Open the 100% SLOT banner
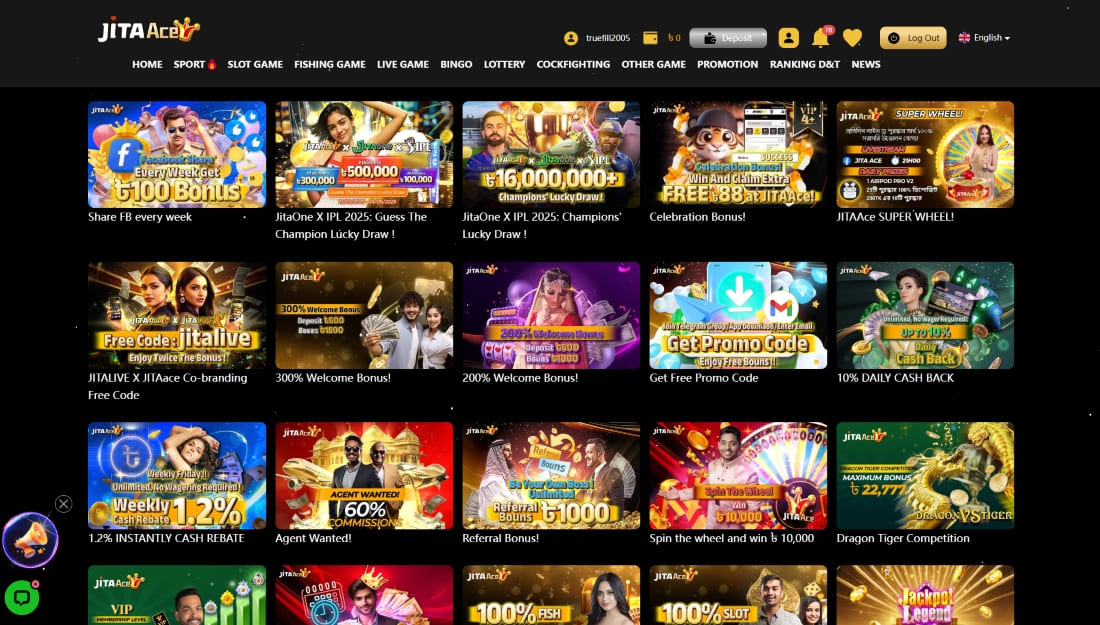Image resolution: width=1100 pixels, height=625 pixels. (738, 595)
